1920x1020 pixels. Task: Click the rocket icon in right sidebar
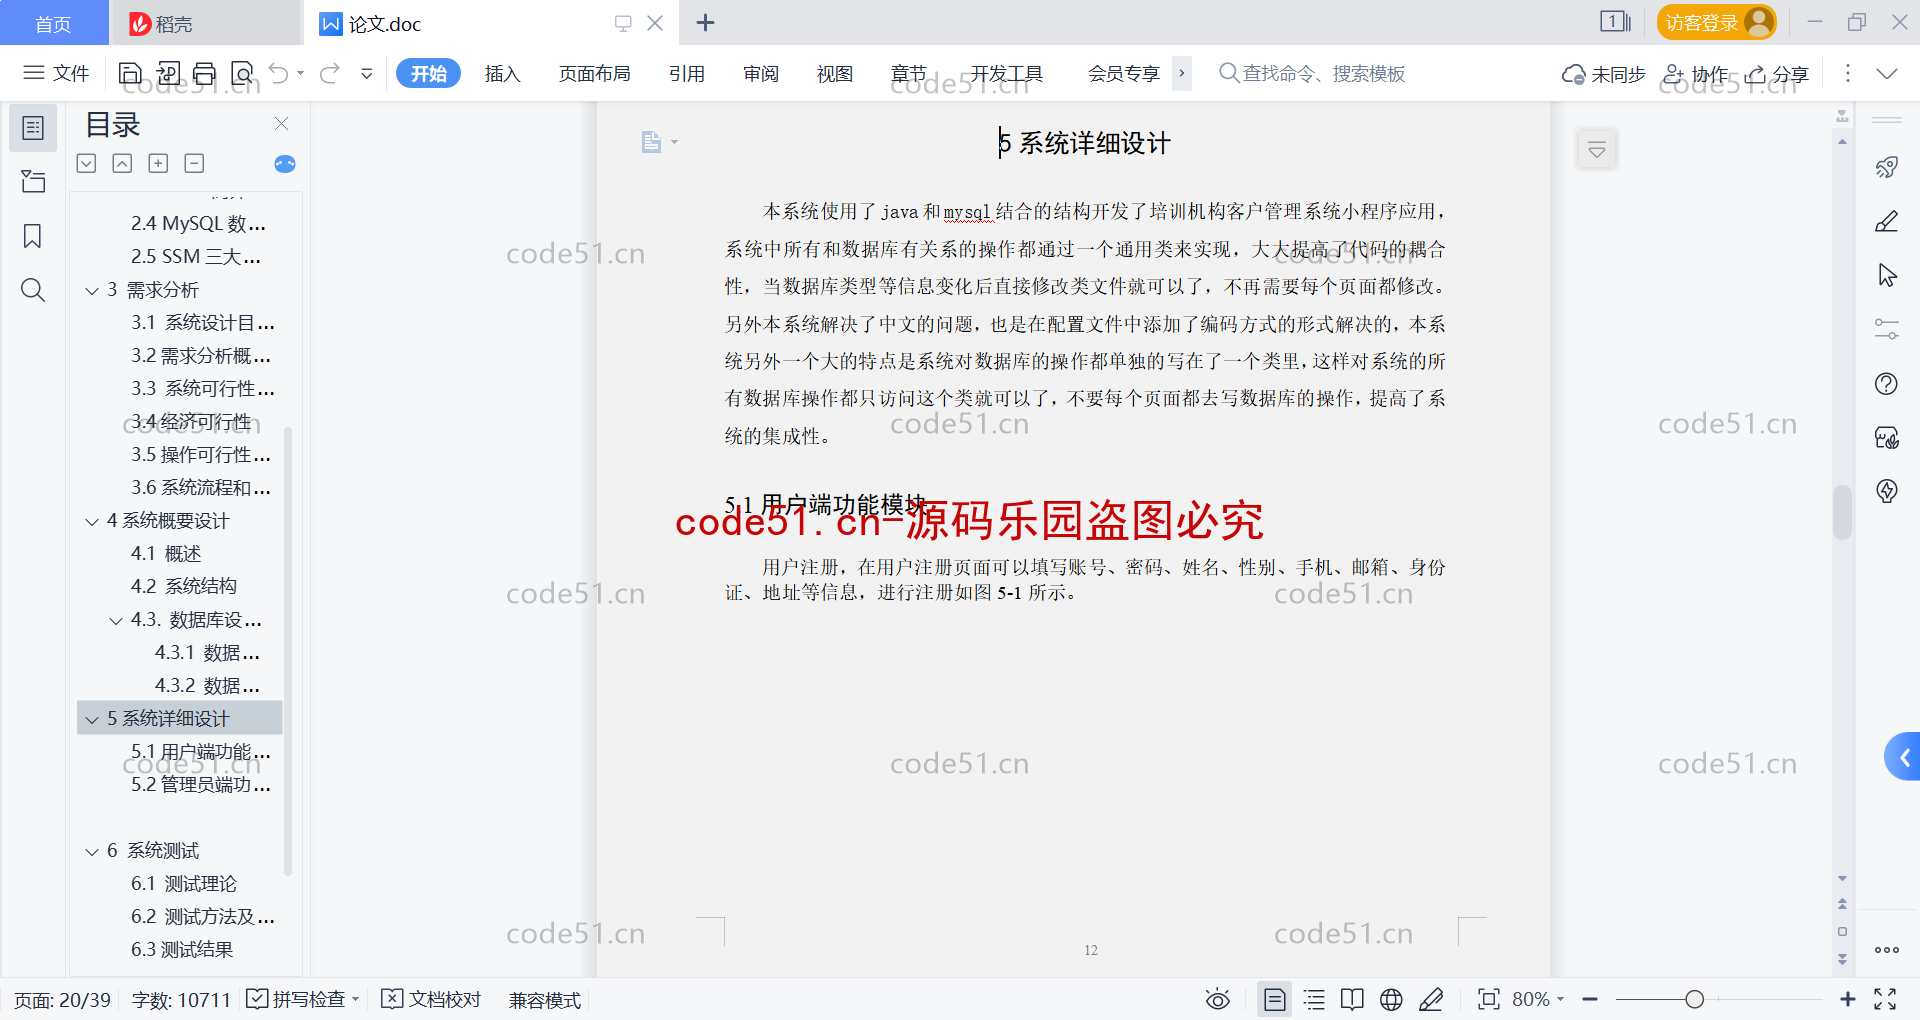[x=1887, y=167]
